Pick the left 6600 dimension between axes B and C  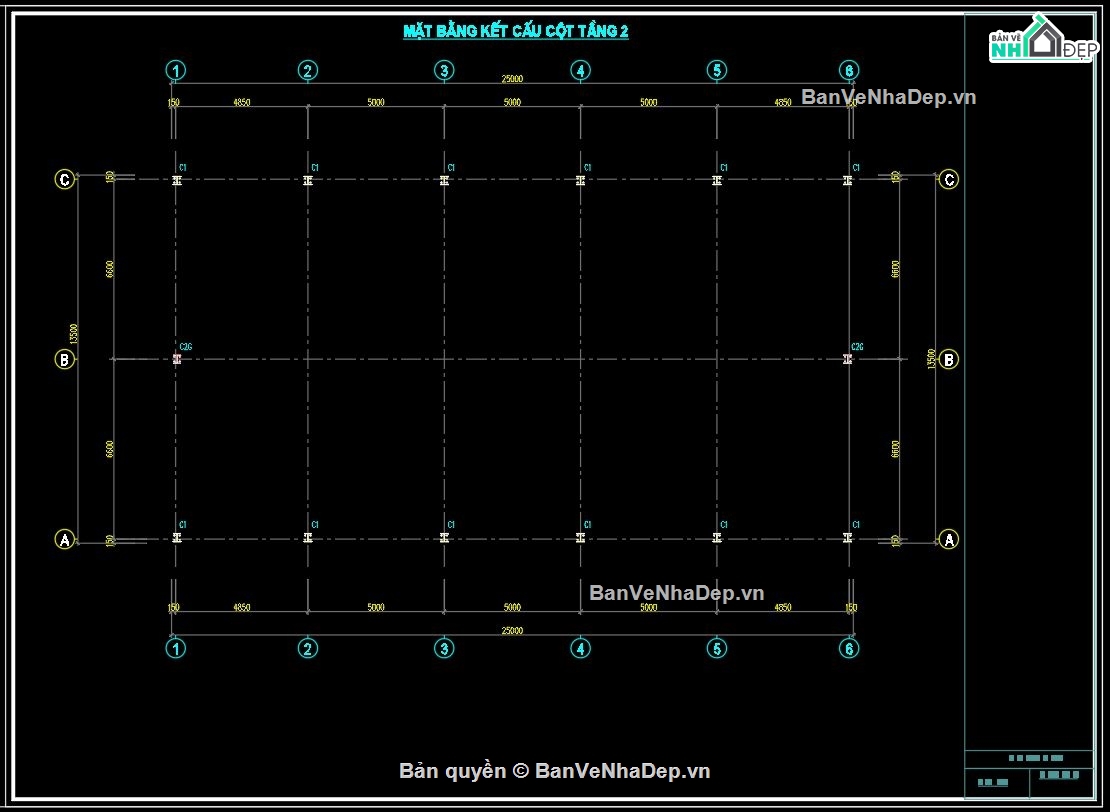coord(110,270)
